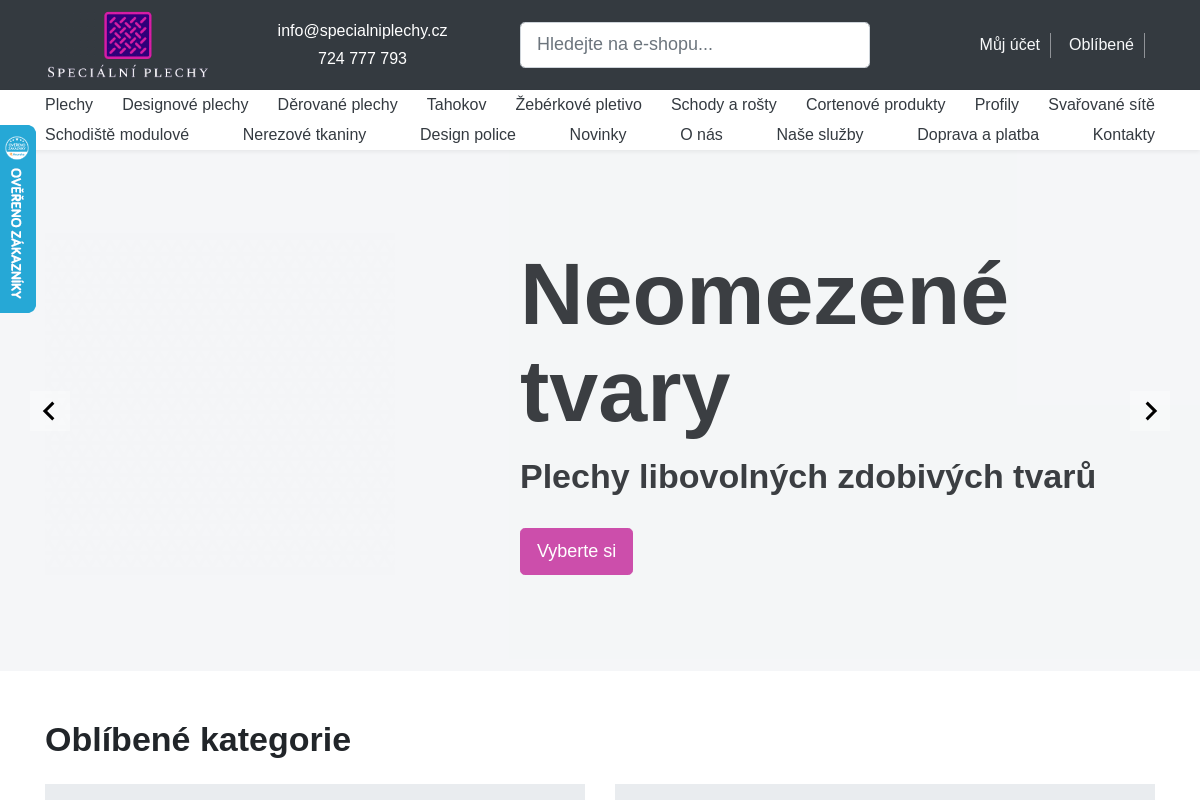Screen dimensions: 1200x800
Task: Click Plechy libovolných zdobivých tvarů subtitle
Action: point(808,477)
